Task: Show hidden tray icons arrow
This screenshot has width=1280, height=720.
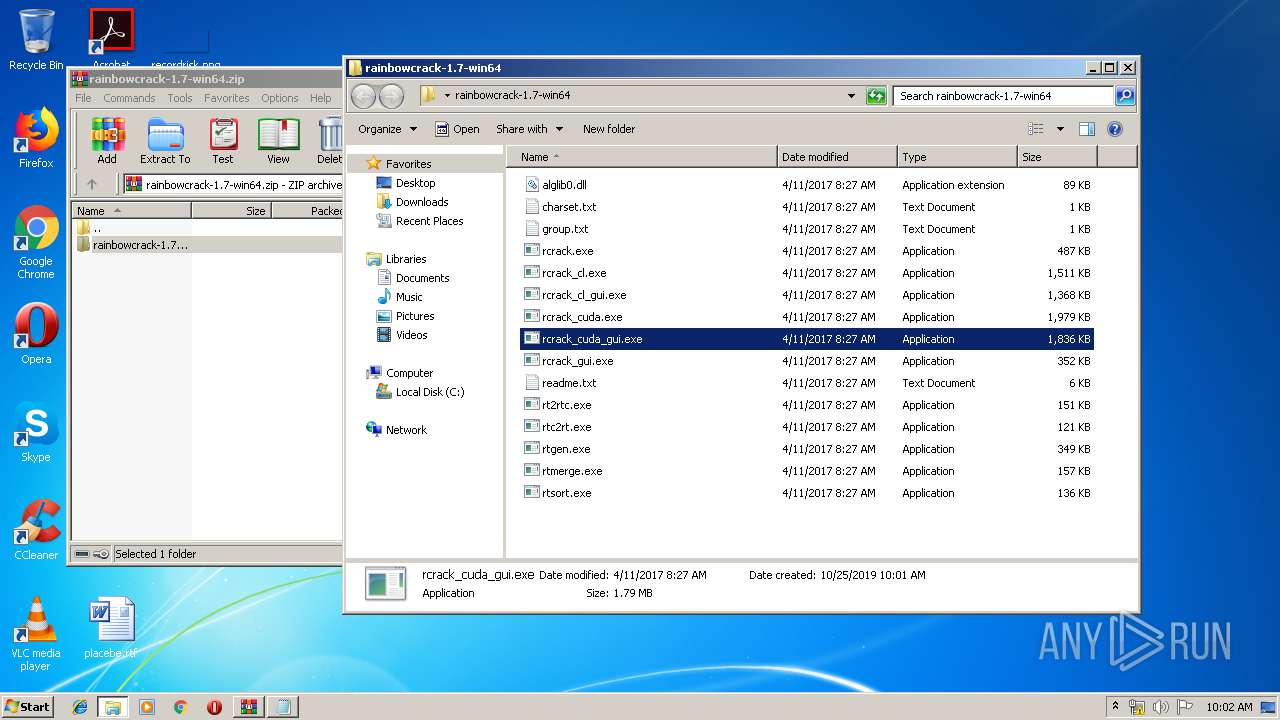Action: pyautogui.click(x=1116, y=706)
